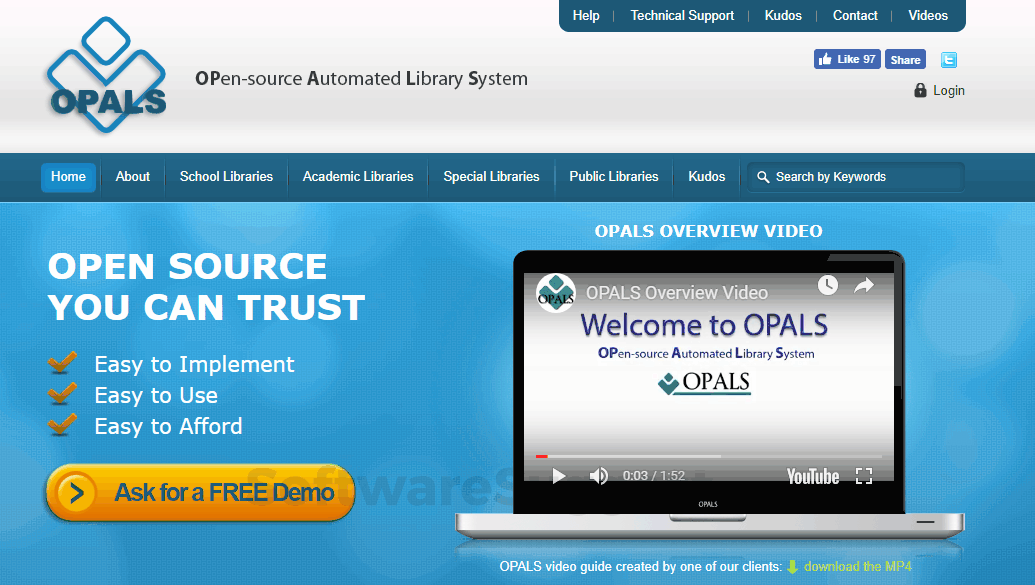Click the green download arrow icon
Screen dimensions: 1035x585
pos(793,567)
